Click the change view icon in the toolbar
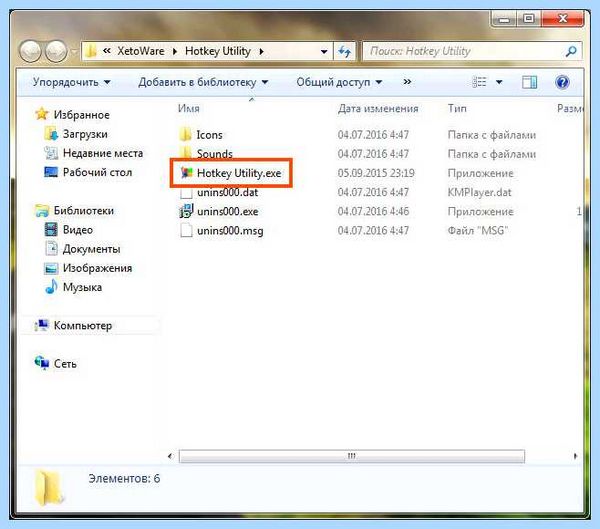The image size is (600, 529). (479, 82)
